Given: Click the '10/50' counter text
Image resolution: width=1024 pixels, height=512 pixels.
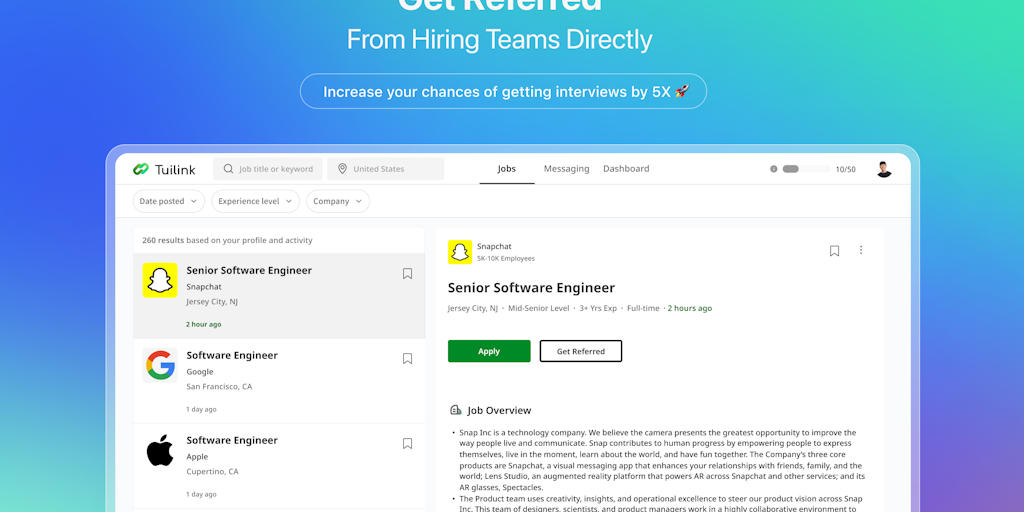Looking at the screenshot, I should pyautogui.click(x=845, y=169).
